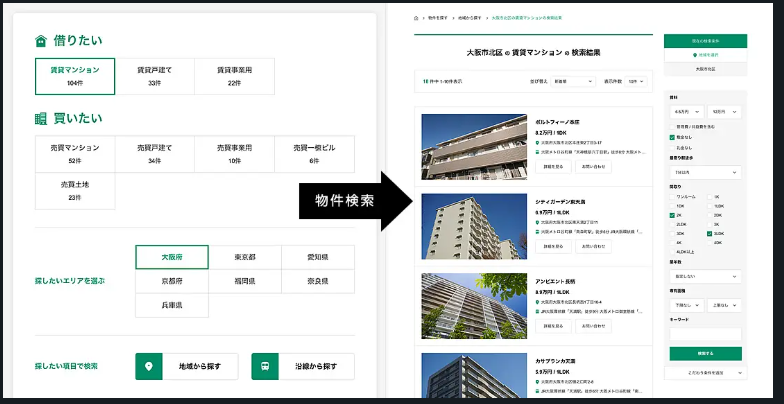Choose 売買戸建て 34件

coord(154,154)
